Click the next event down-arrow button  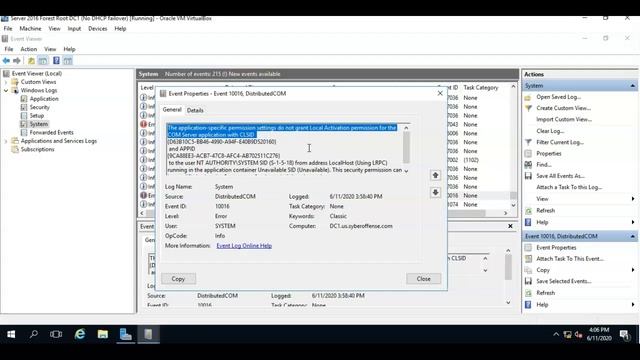coord(436,192)
